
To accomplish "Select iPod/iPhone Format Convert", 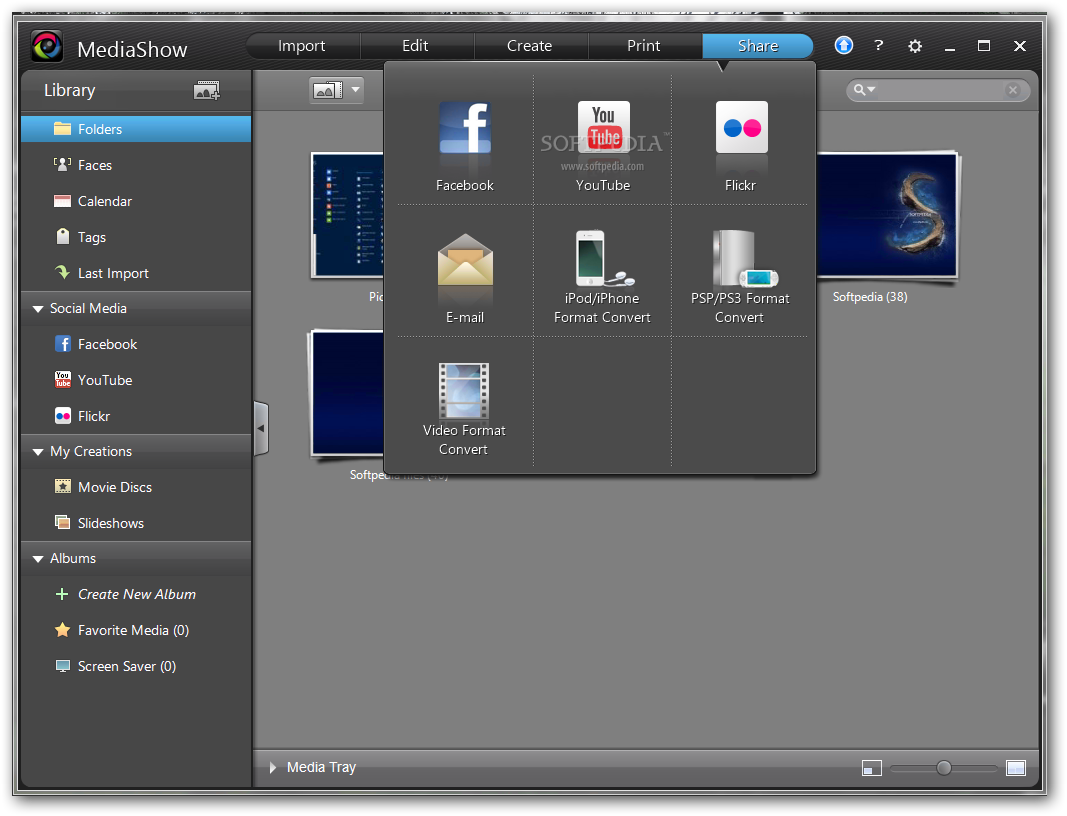I will click(602, 278).
